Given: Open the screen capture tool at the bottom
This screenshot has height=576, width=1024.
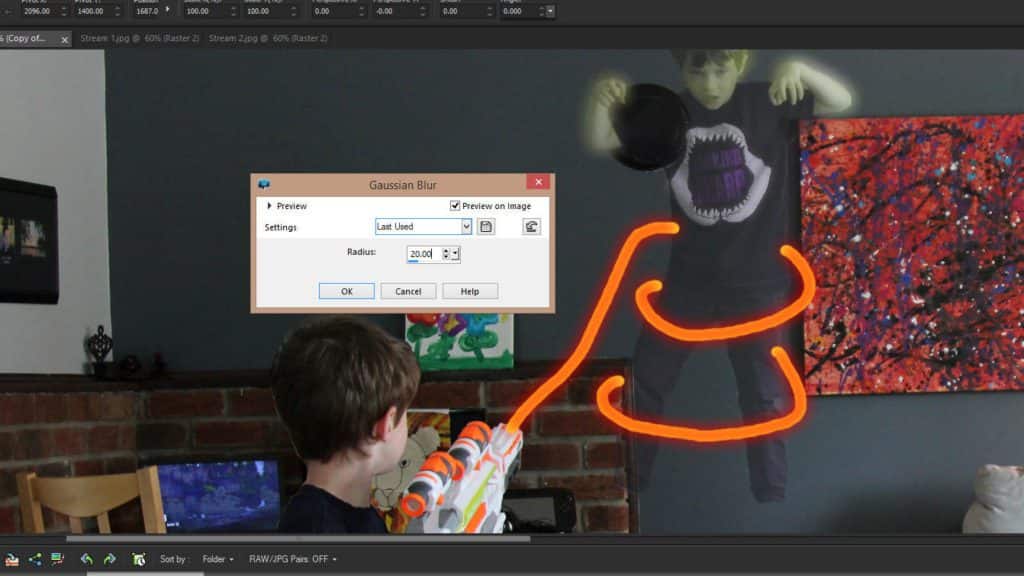Looking at the screenshot, I should [x=139, y=559].
